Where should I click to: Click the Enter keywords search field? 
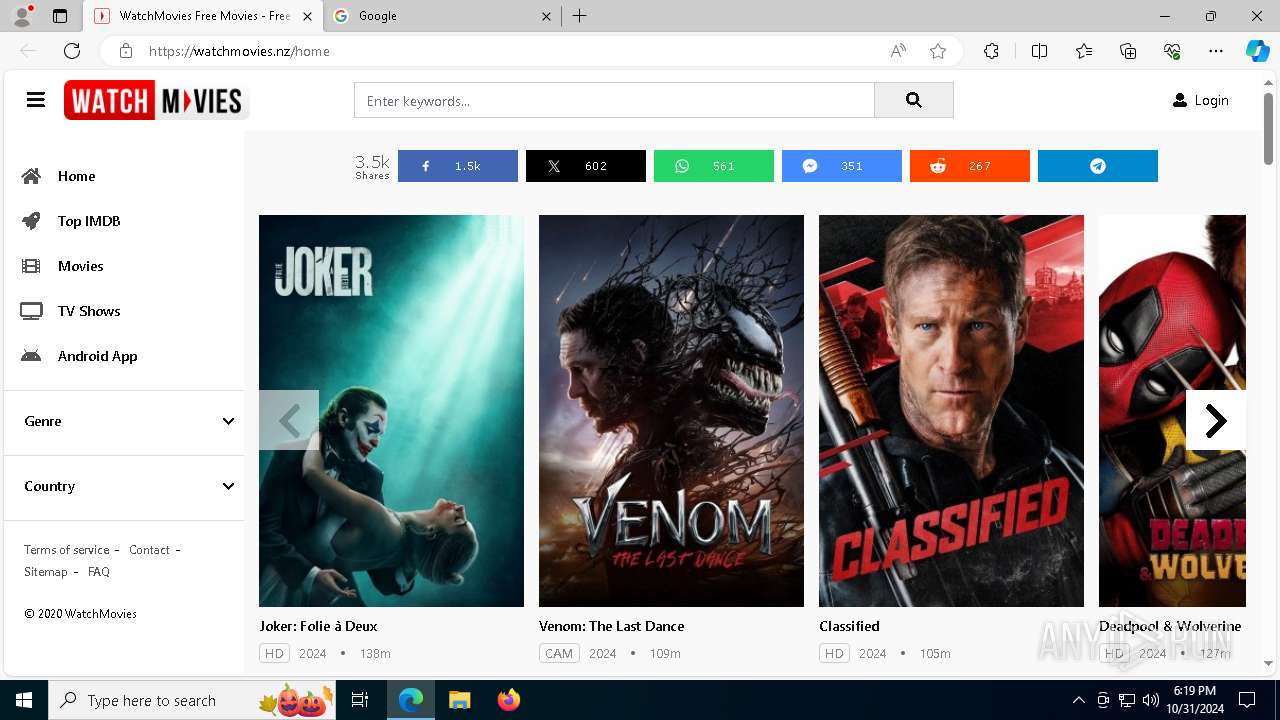[614, 100]
